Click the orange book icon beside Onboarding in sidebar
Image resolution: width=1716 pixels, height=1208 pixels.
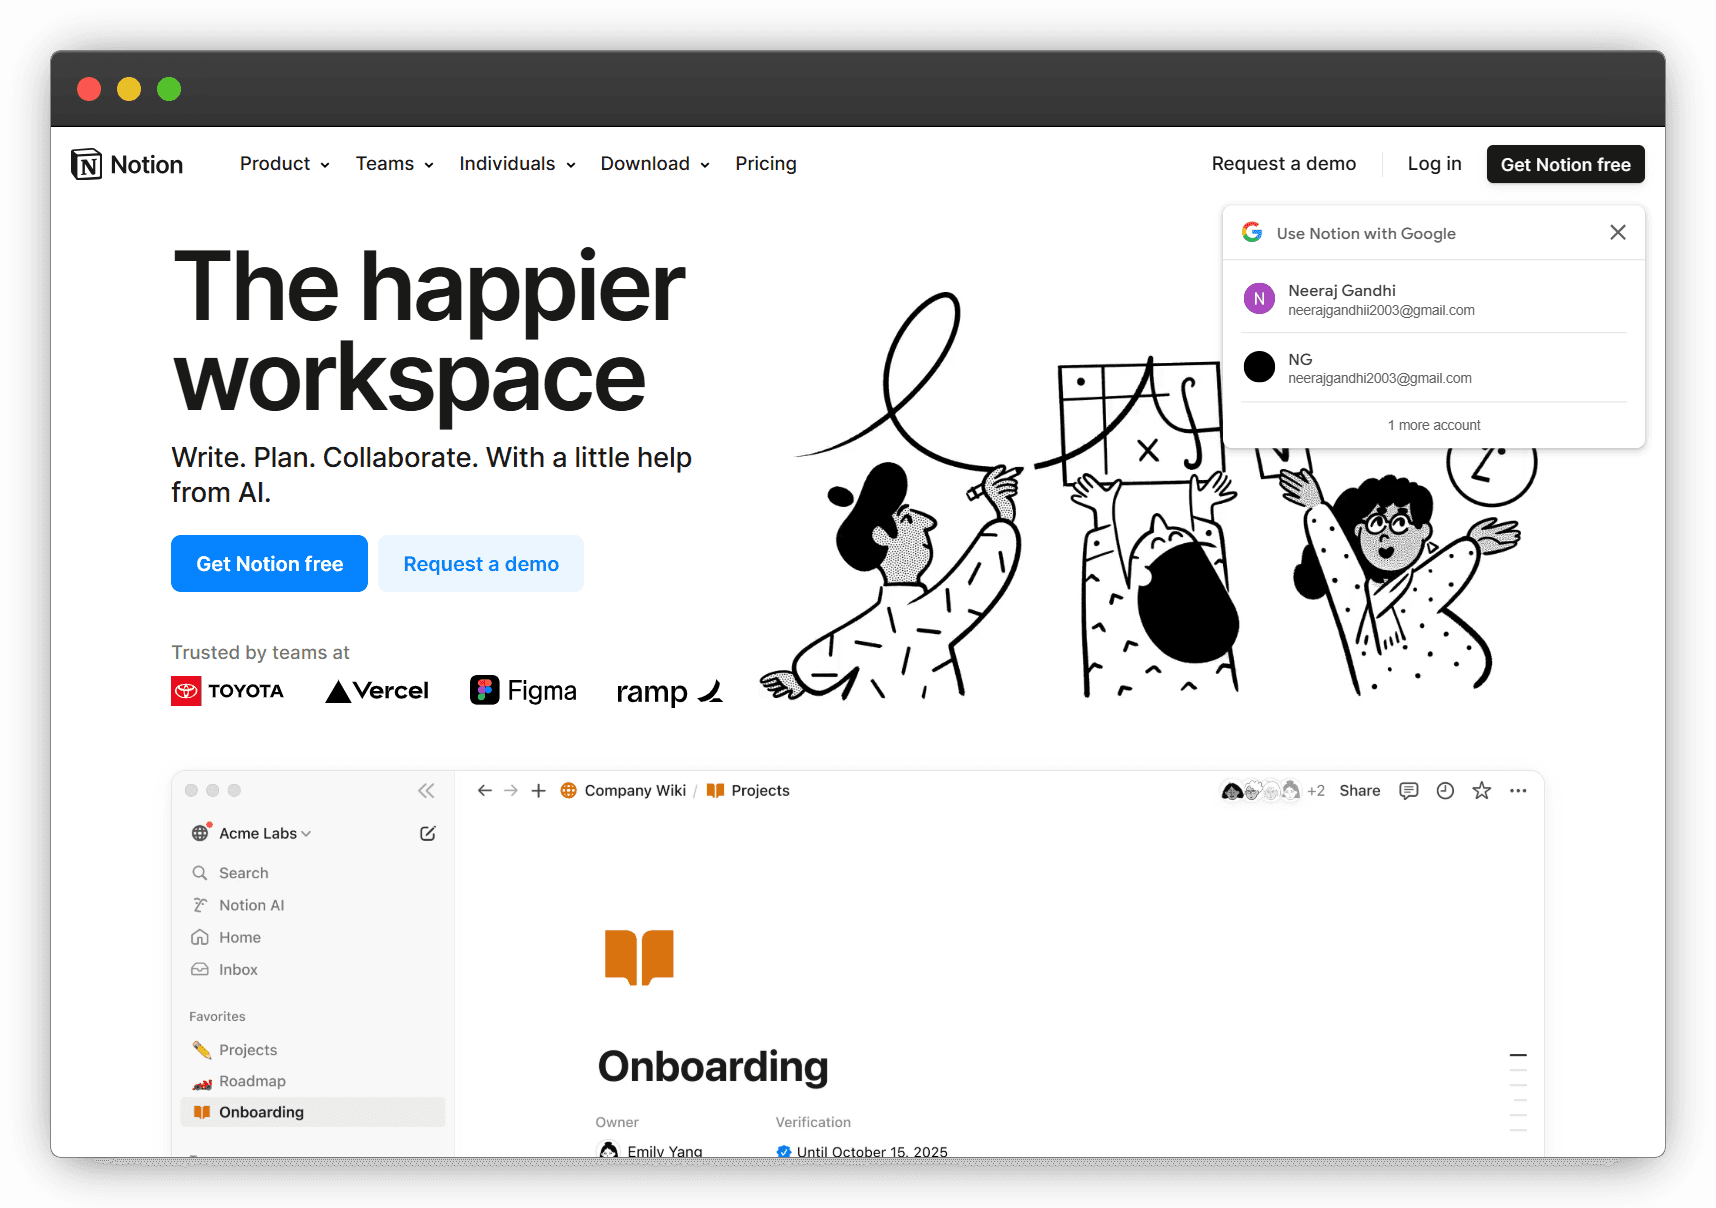[202, 1112]
